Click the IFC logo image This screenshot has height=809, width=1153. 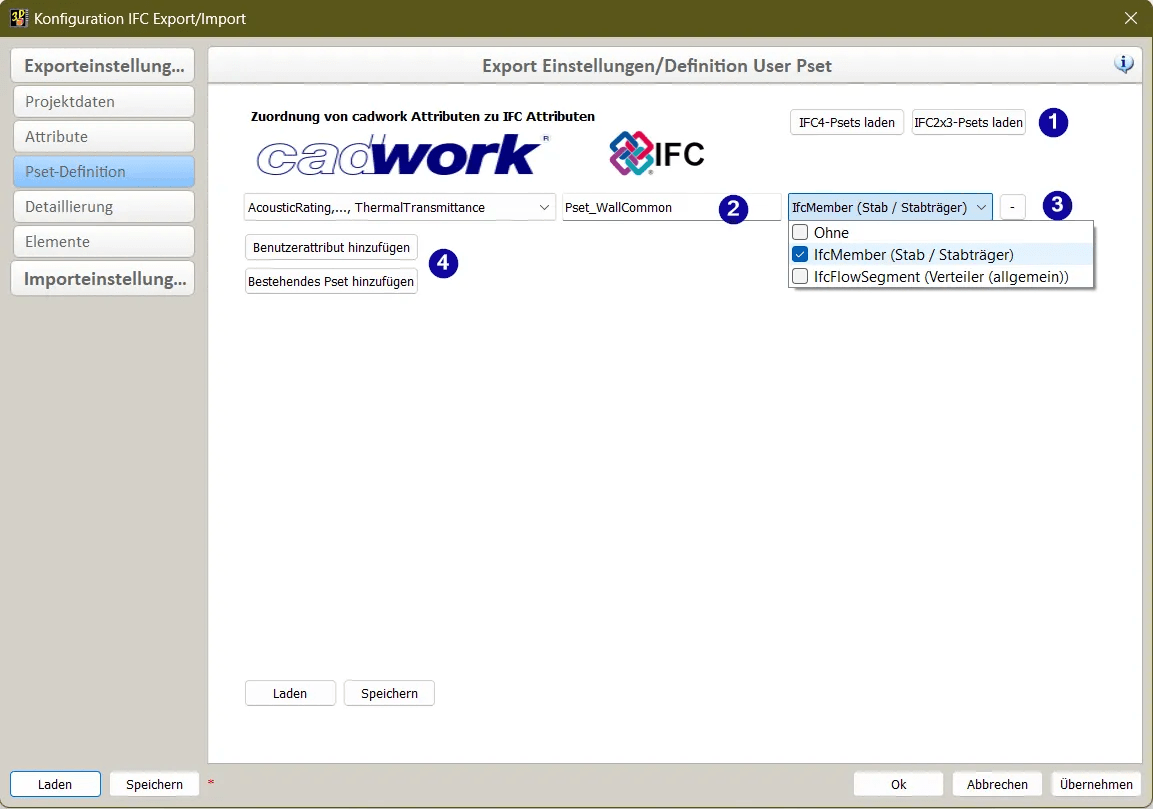pyautogui.click(x=657, y=153)
